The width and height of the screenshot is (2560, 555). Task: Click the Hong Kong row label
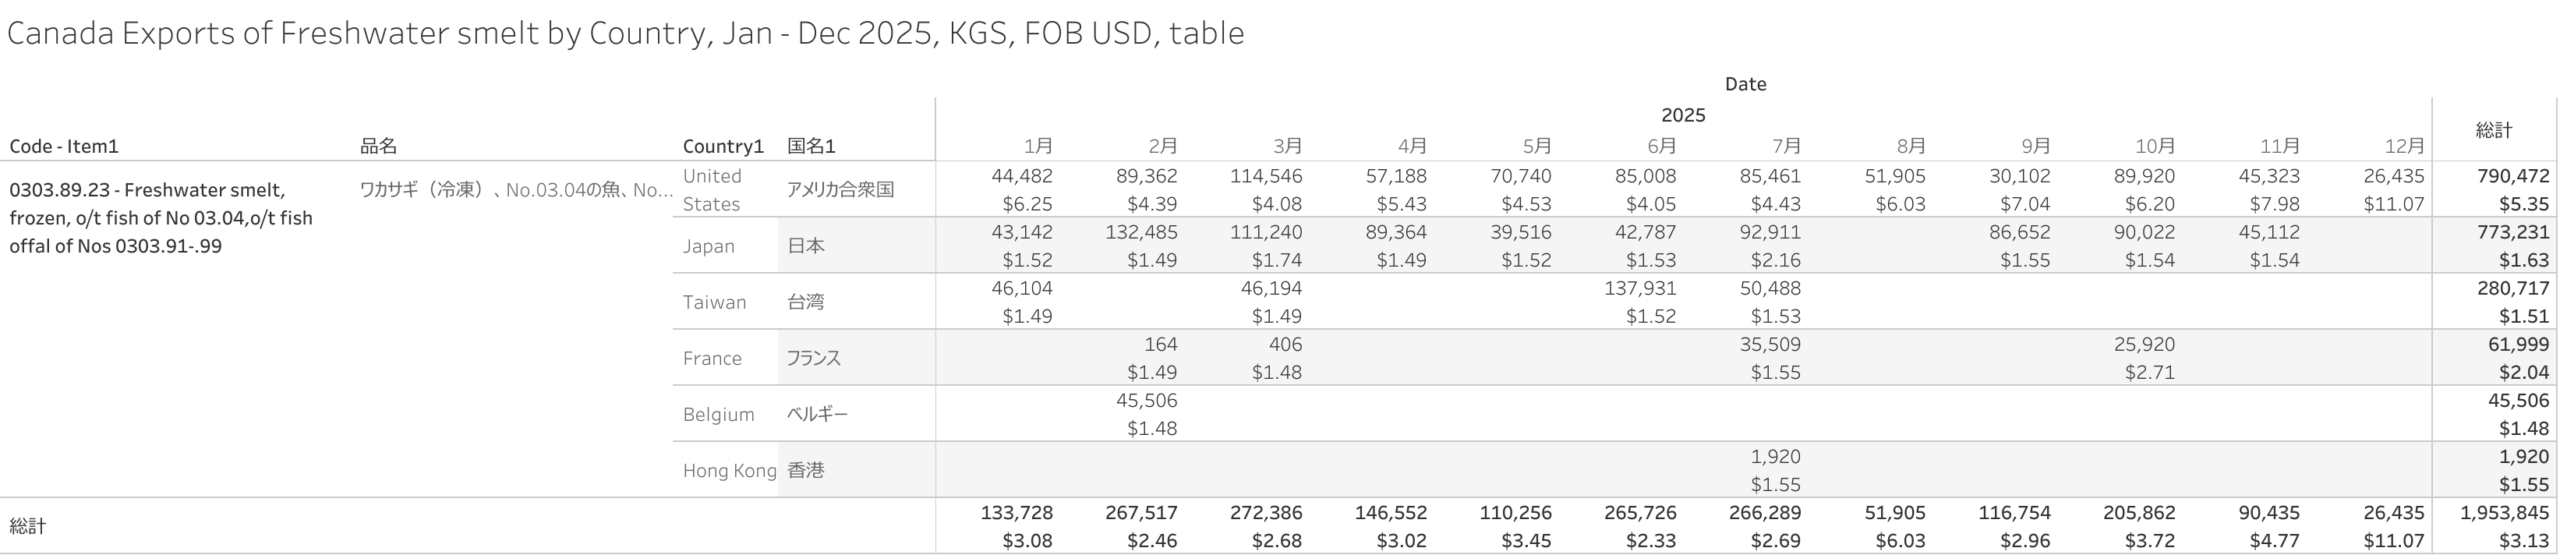729,470
